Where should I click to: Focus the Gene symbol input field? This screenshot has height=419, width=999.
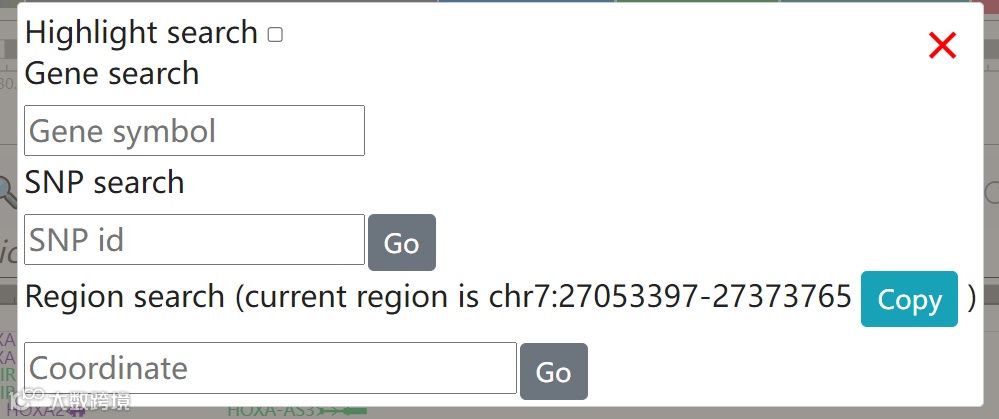tap(194, 131)
